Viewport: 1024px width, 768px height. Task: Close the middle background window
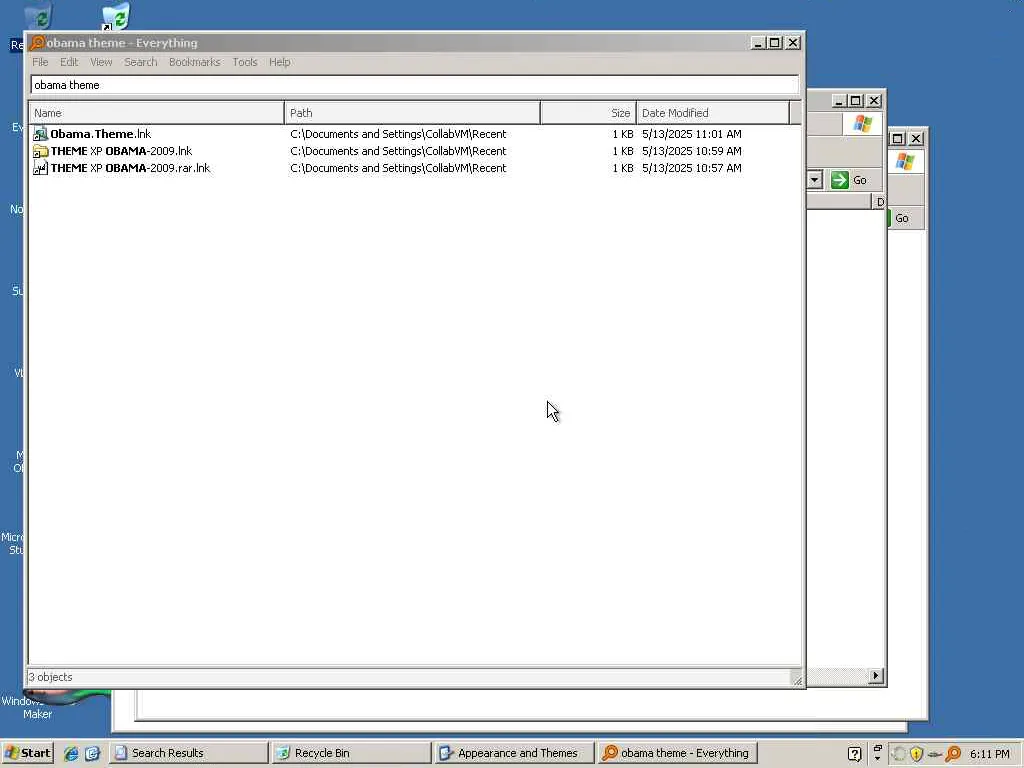click(x=874, y=101)
